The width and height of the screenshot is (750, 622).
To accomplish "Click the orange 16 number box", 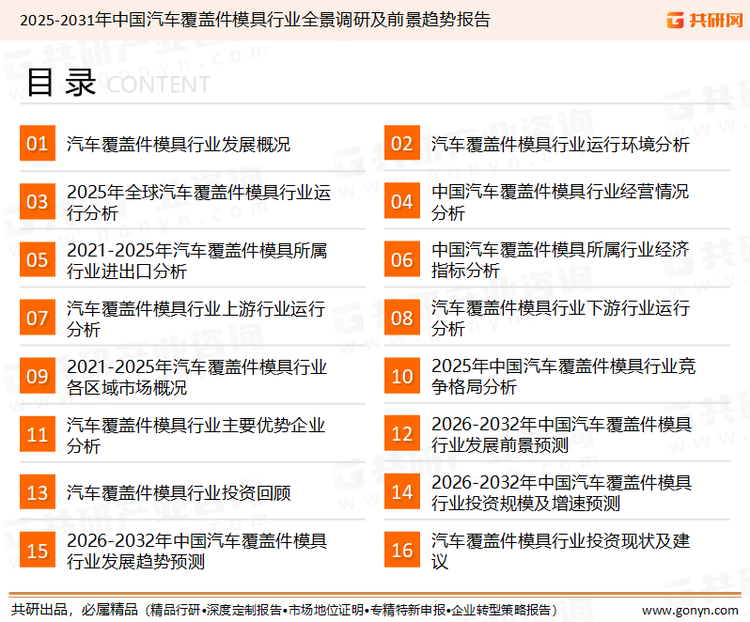I will pyautogui.click(x=402, y=550).
